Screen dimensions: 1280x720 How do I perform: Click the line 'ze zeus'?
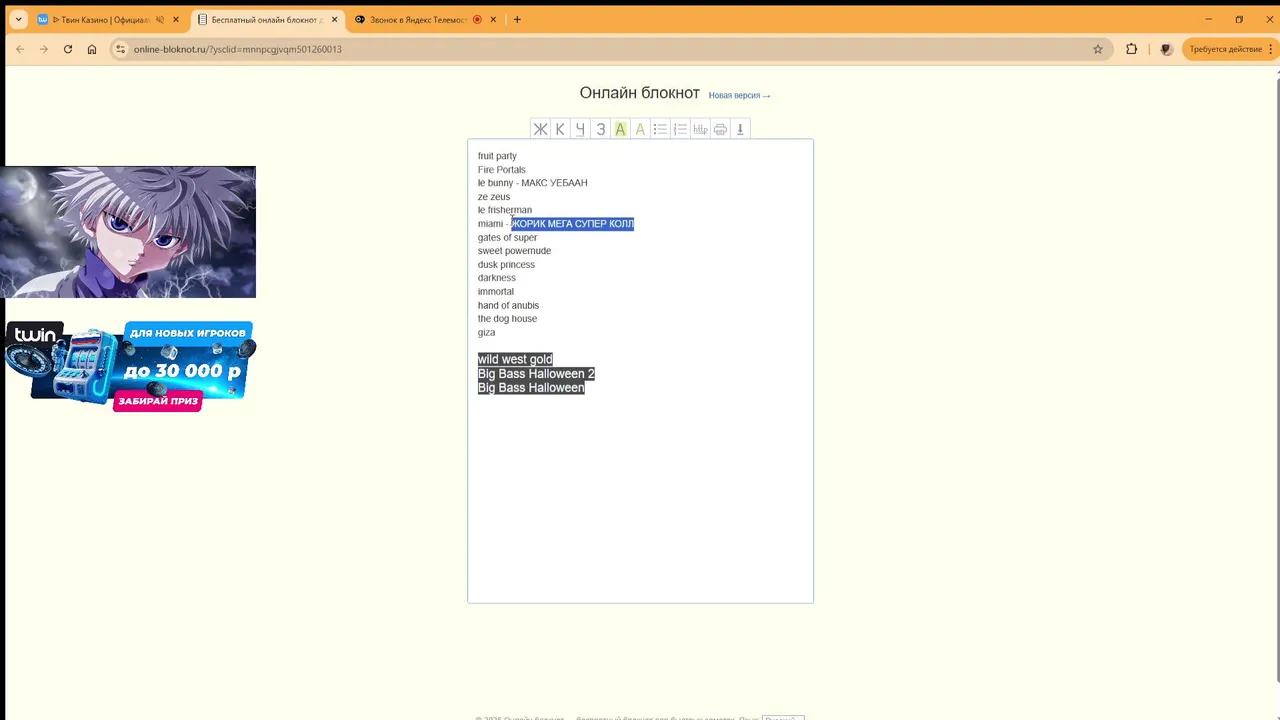(x=494, y=197)
